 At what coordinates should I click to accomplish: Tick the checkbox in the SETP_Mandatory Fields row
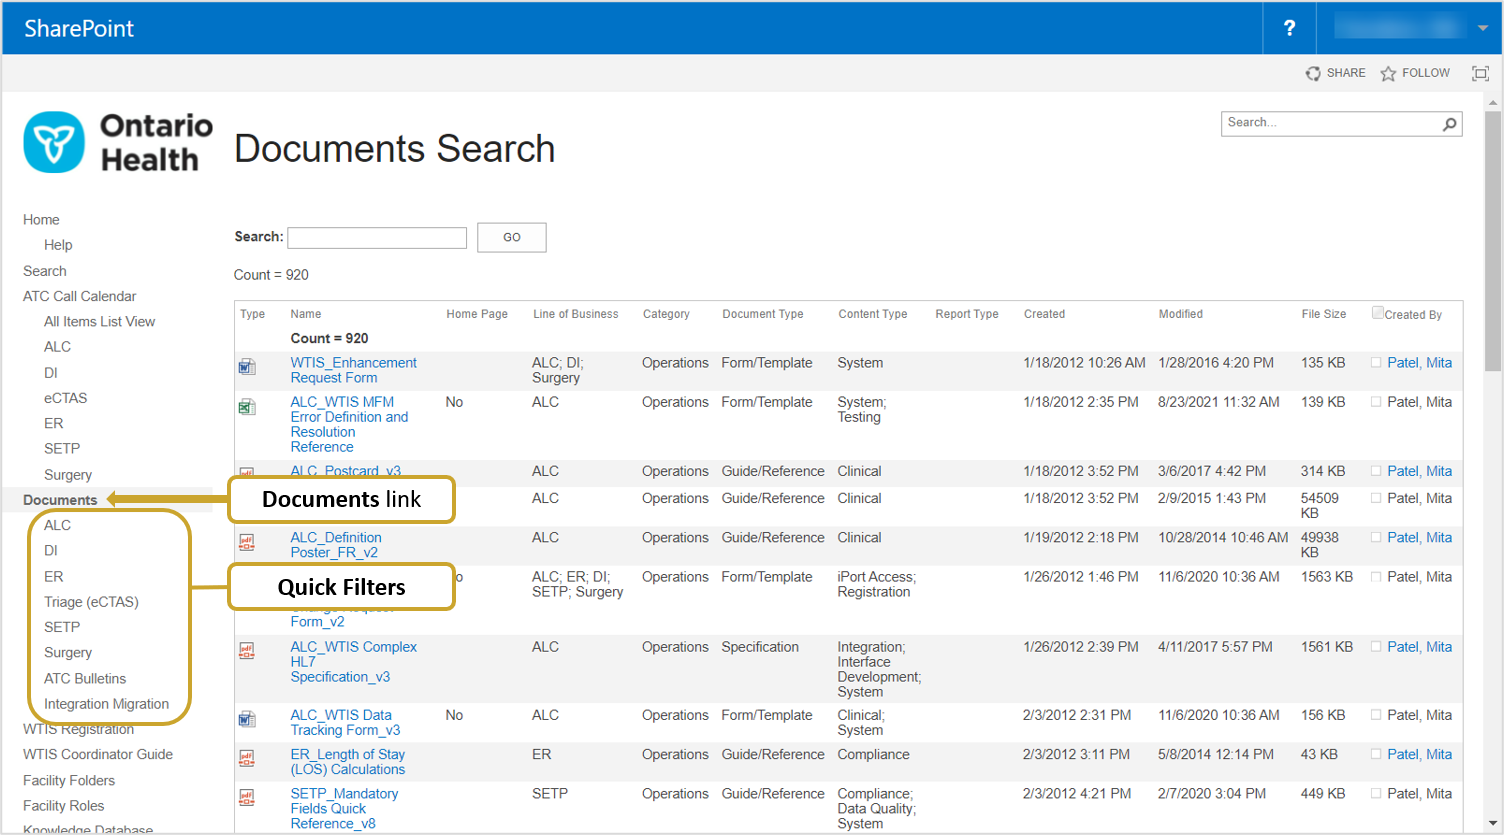(x=1376, y=794)
